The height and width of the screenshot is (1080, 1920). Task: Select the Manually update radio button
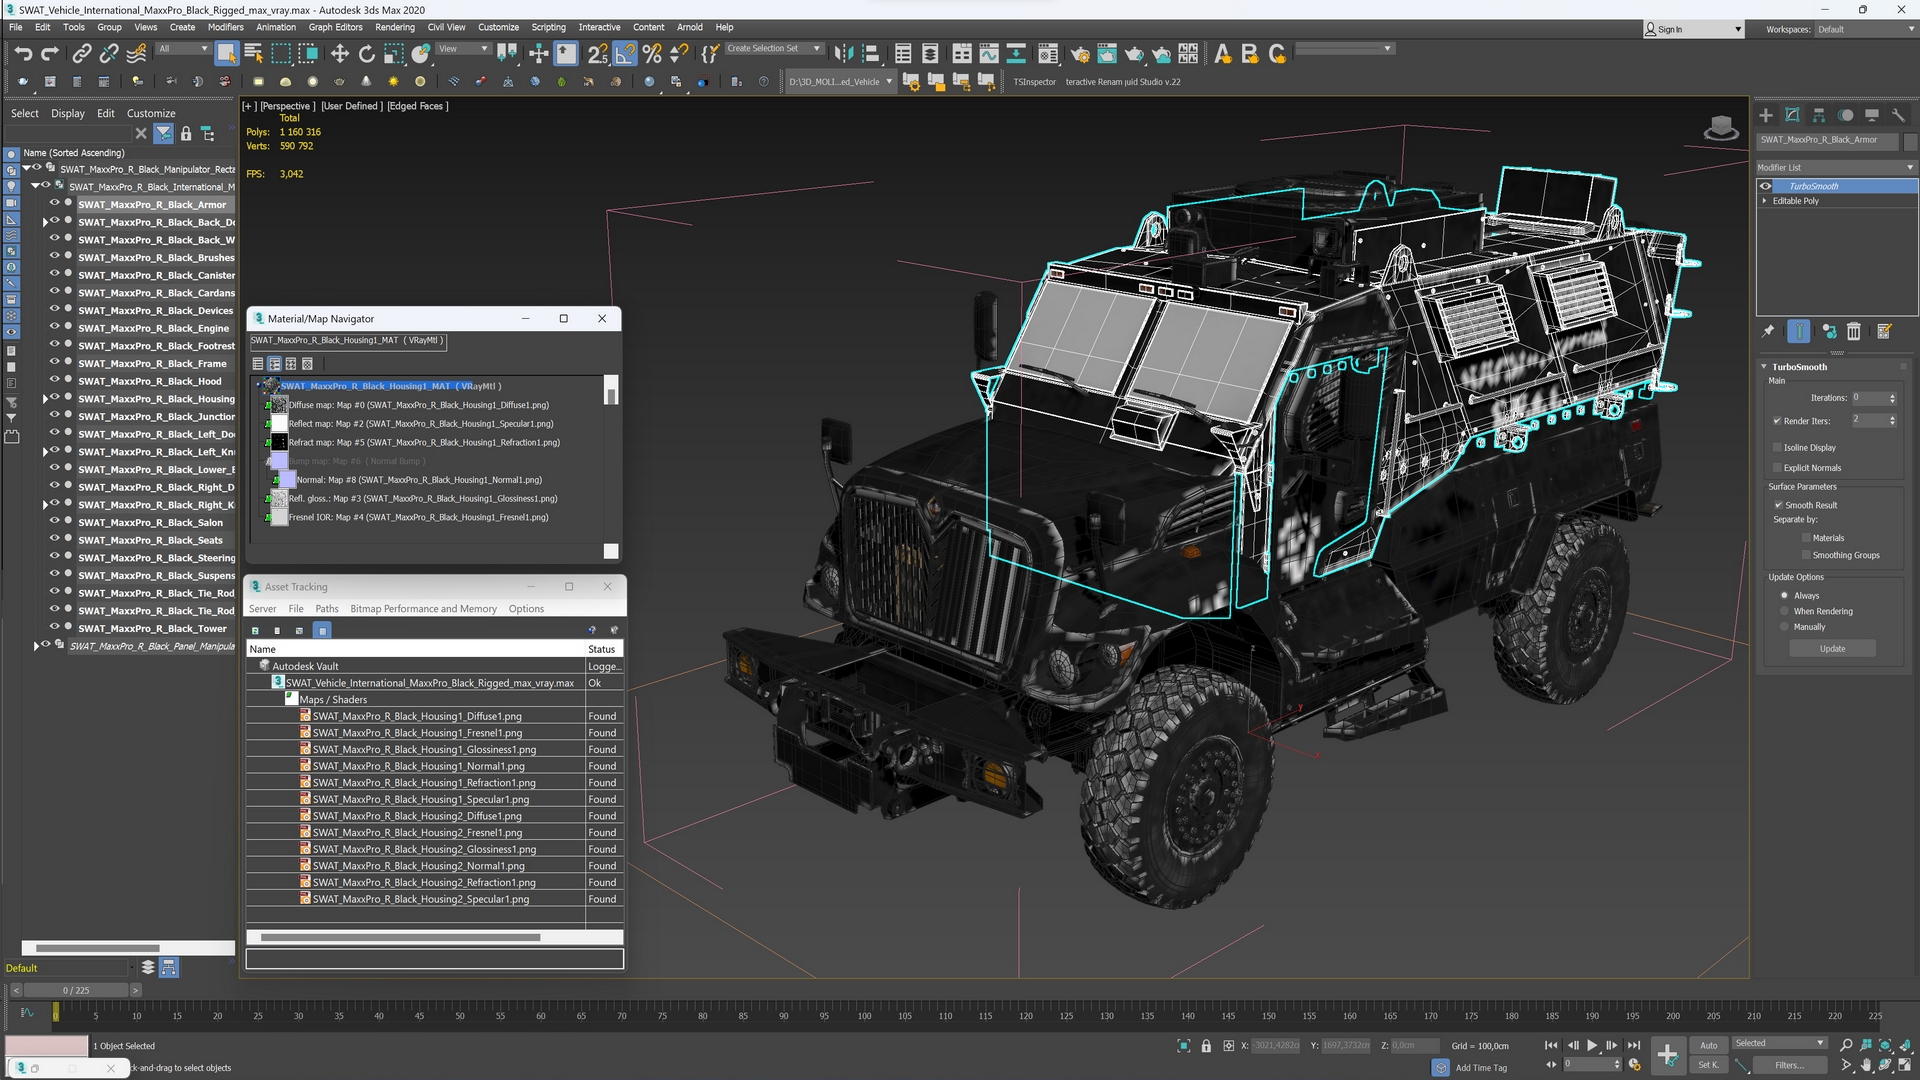pos(1784,627)
